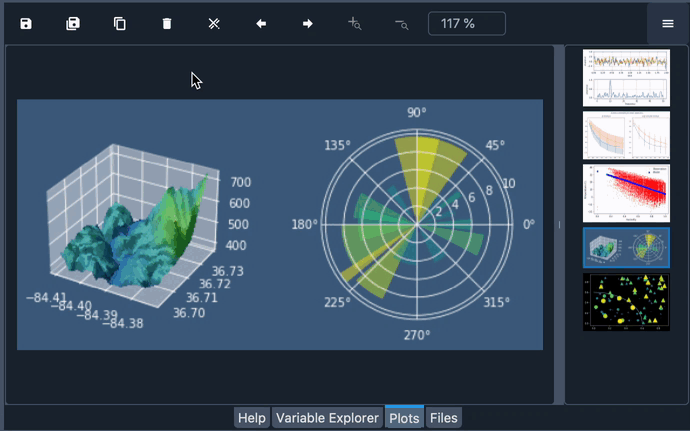Click the Remove all plots icon
This screenshot has height=431, width=690.
coord(214,24)
